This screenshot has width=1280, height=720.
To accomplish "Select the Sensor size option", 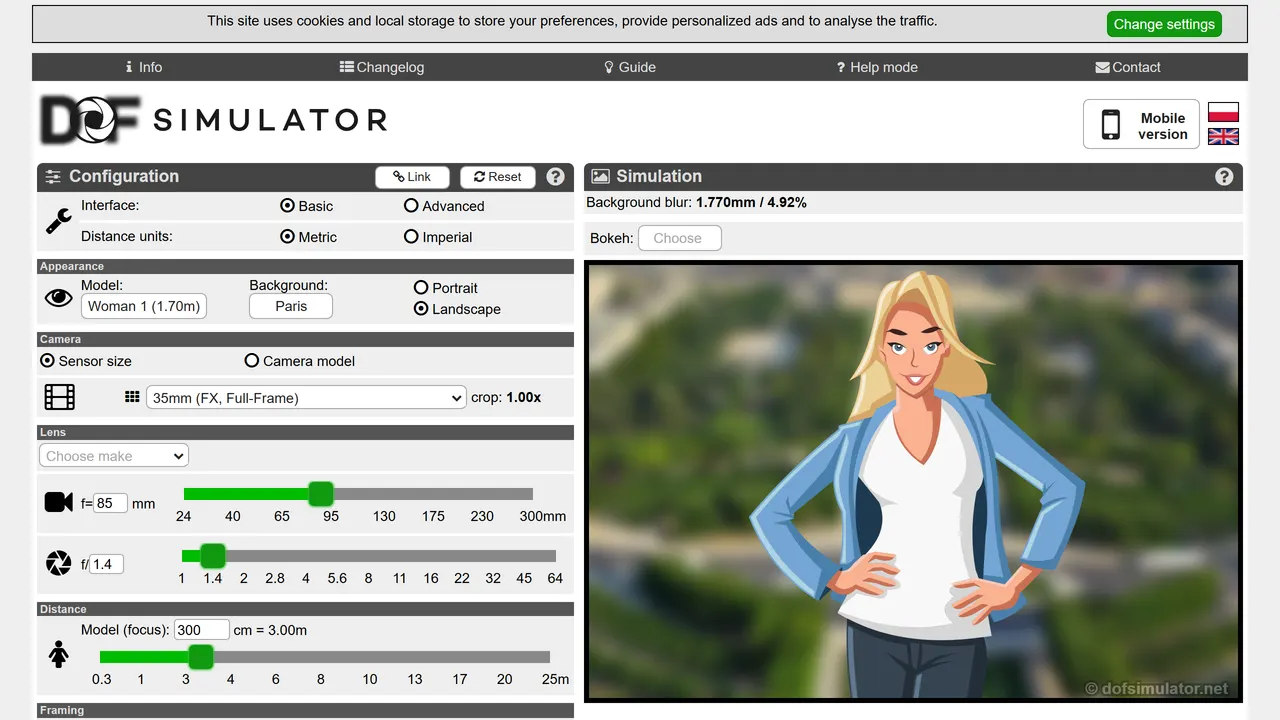I will pyautogui.click(x=47, y=361).
